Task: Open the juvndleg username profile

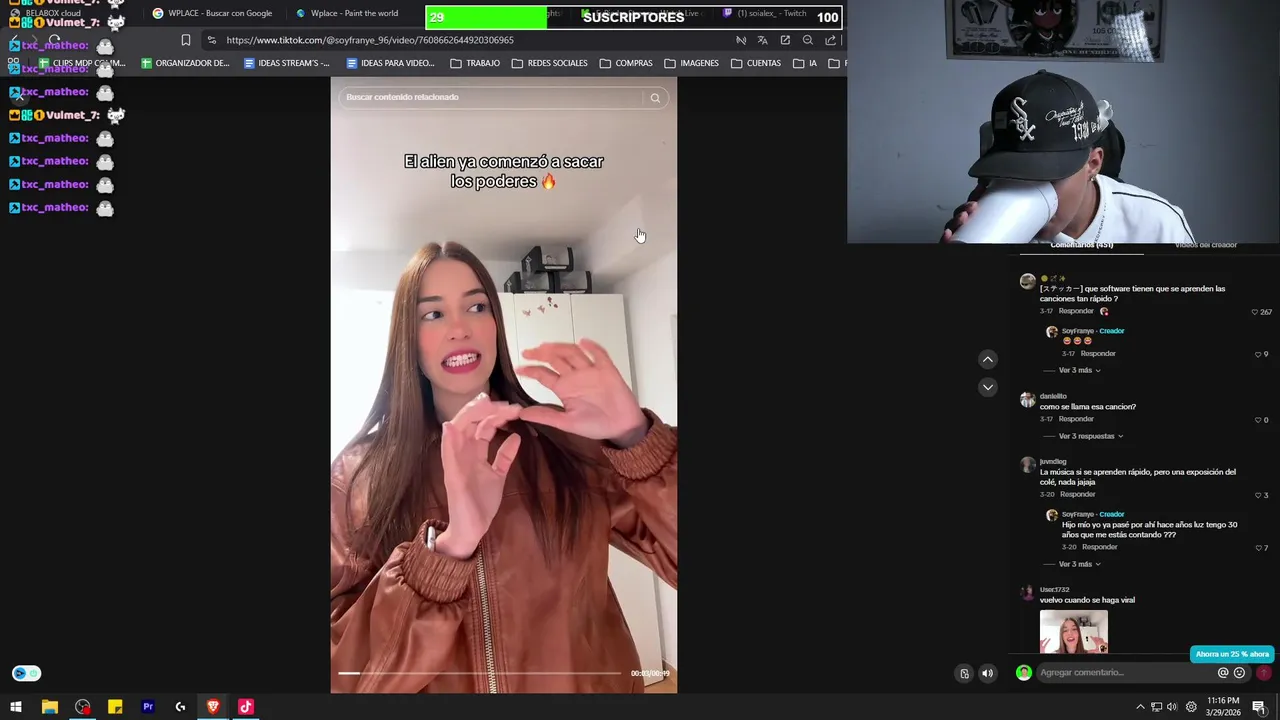Action: (1053, 462)
